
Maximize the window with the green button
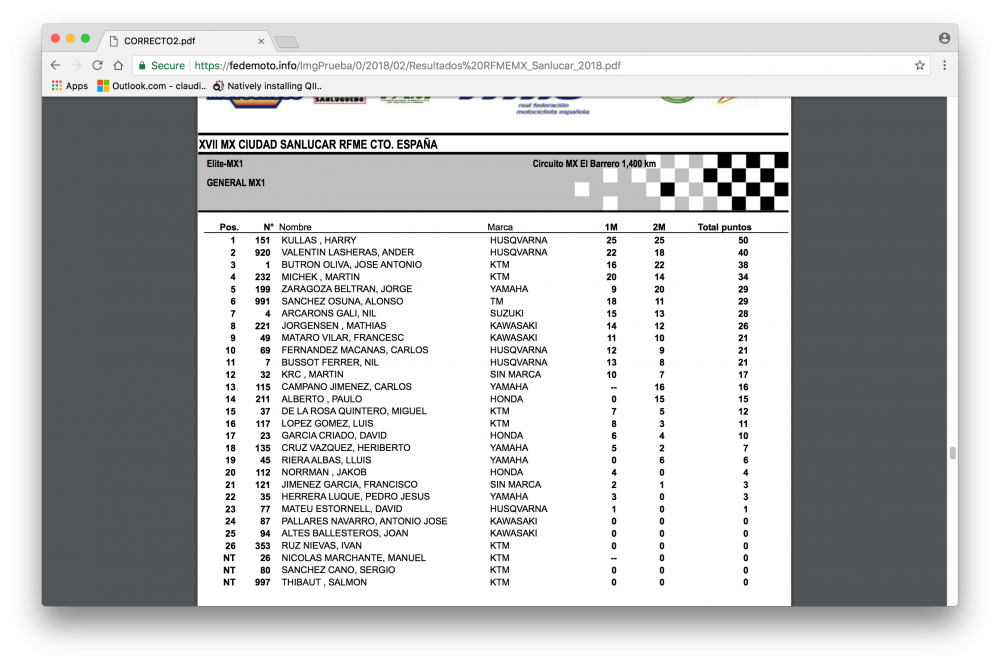[x=85, y=39]
